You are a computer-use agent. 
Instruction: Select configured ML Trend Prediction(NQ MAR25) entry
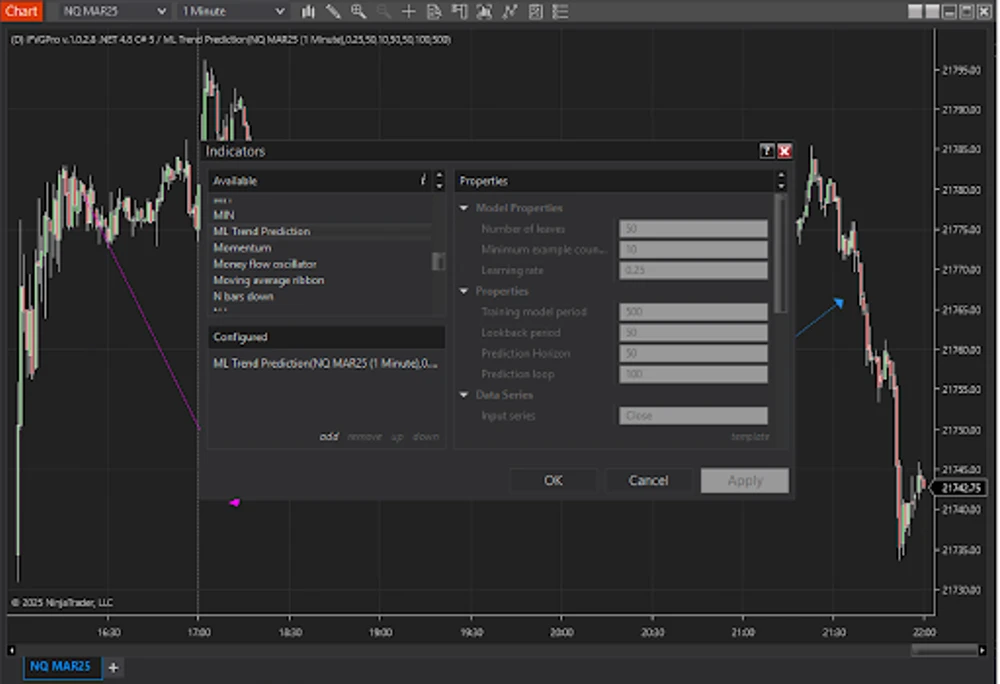click(325, 363)
